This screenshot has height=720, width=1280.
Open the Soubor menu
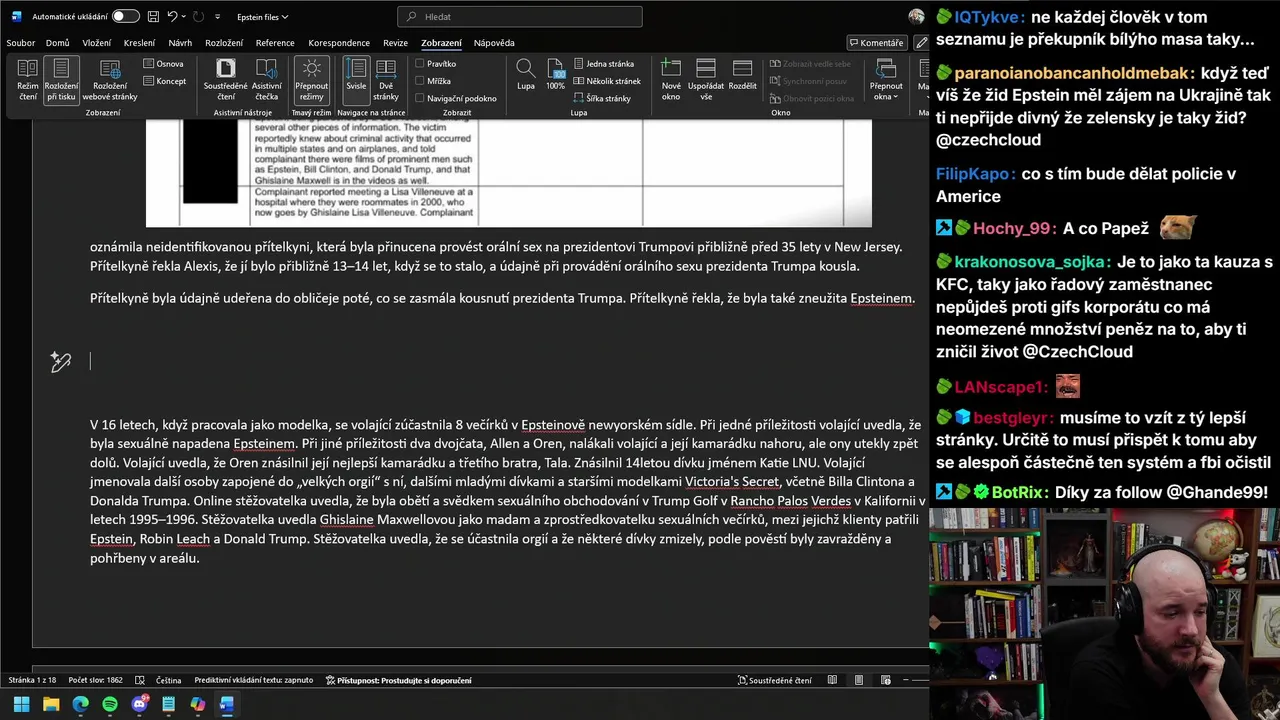coord(21,43)
